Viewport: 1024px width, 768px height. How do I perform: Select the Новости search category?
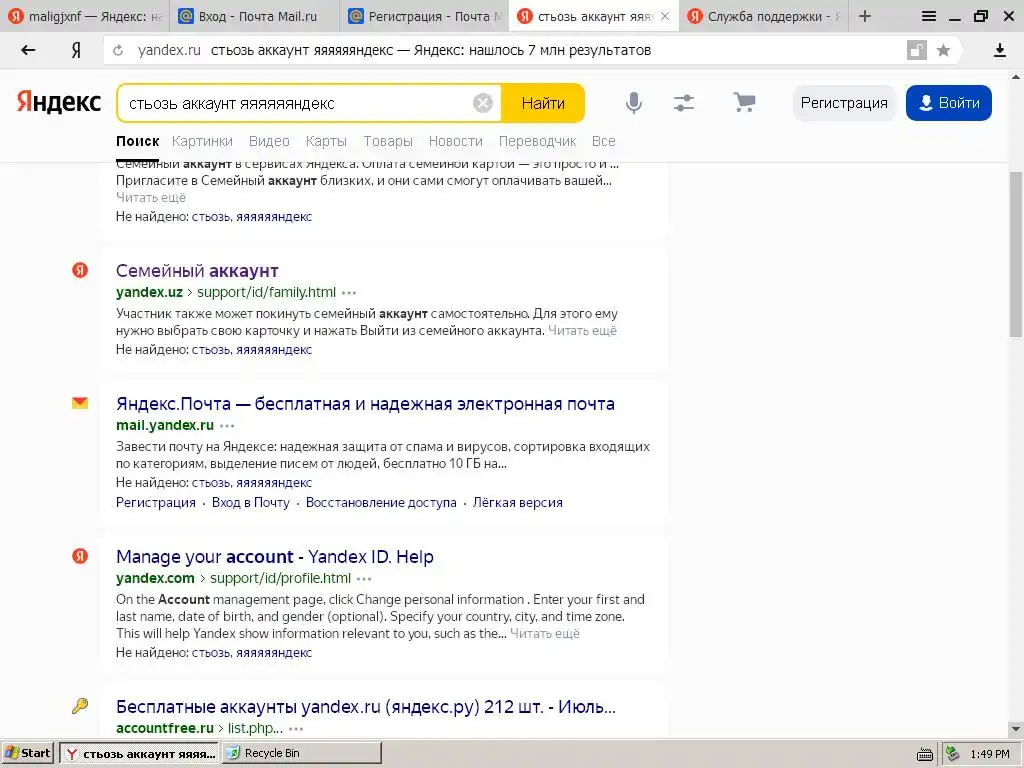point(456,141)
